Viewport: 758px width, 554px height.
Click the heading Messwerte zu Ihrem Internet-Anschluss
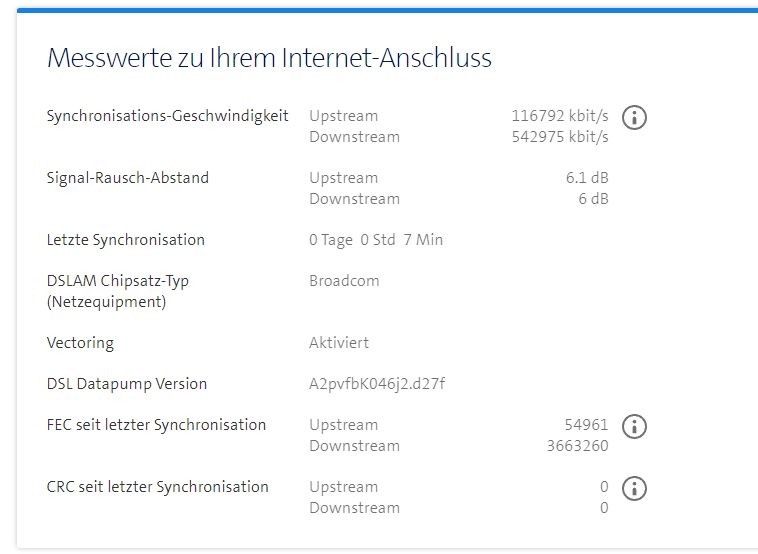point(269,58)
